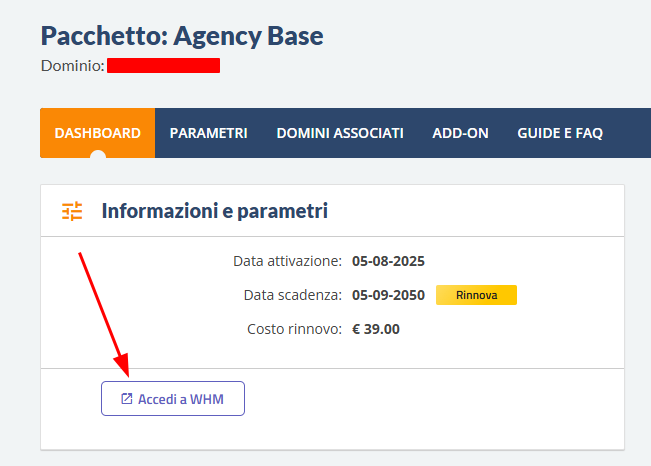Click the Data attivazione label
The width and height of the screenshot is (651, 466).
[287, 262]
